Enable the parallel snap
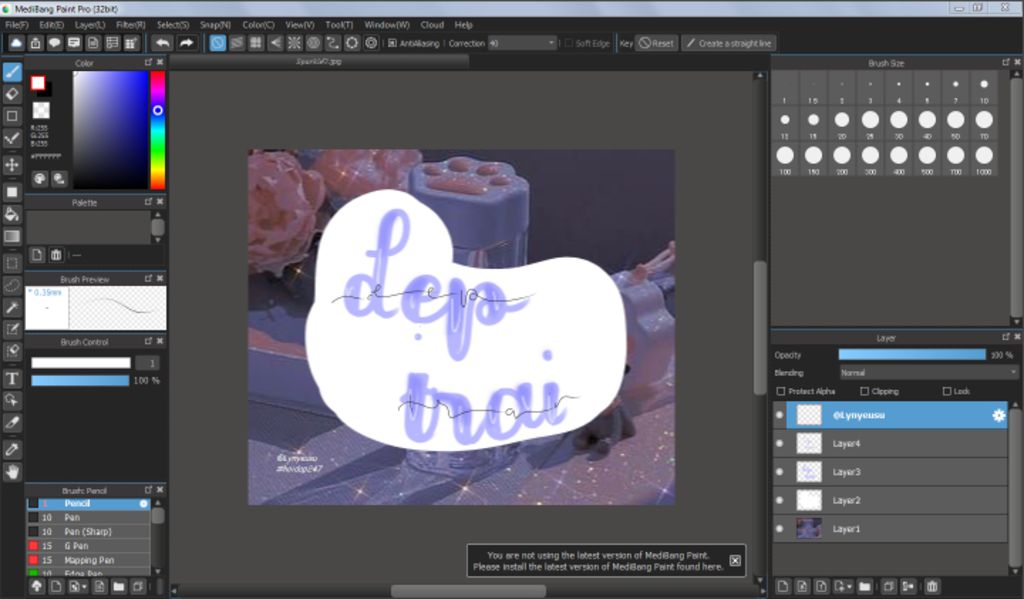 click(x=236, y=43)
